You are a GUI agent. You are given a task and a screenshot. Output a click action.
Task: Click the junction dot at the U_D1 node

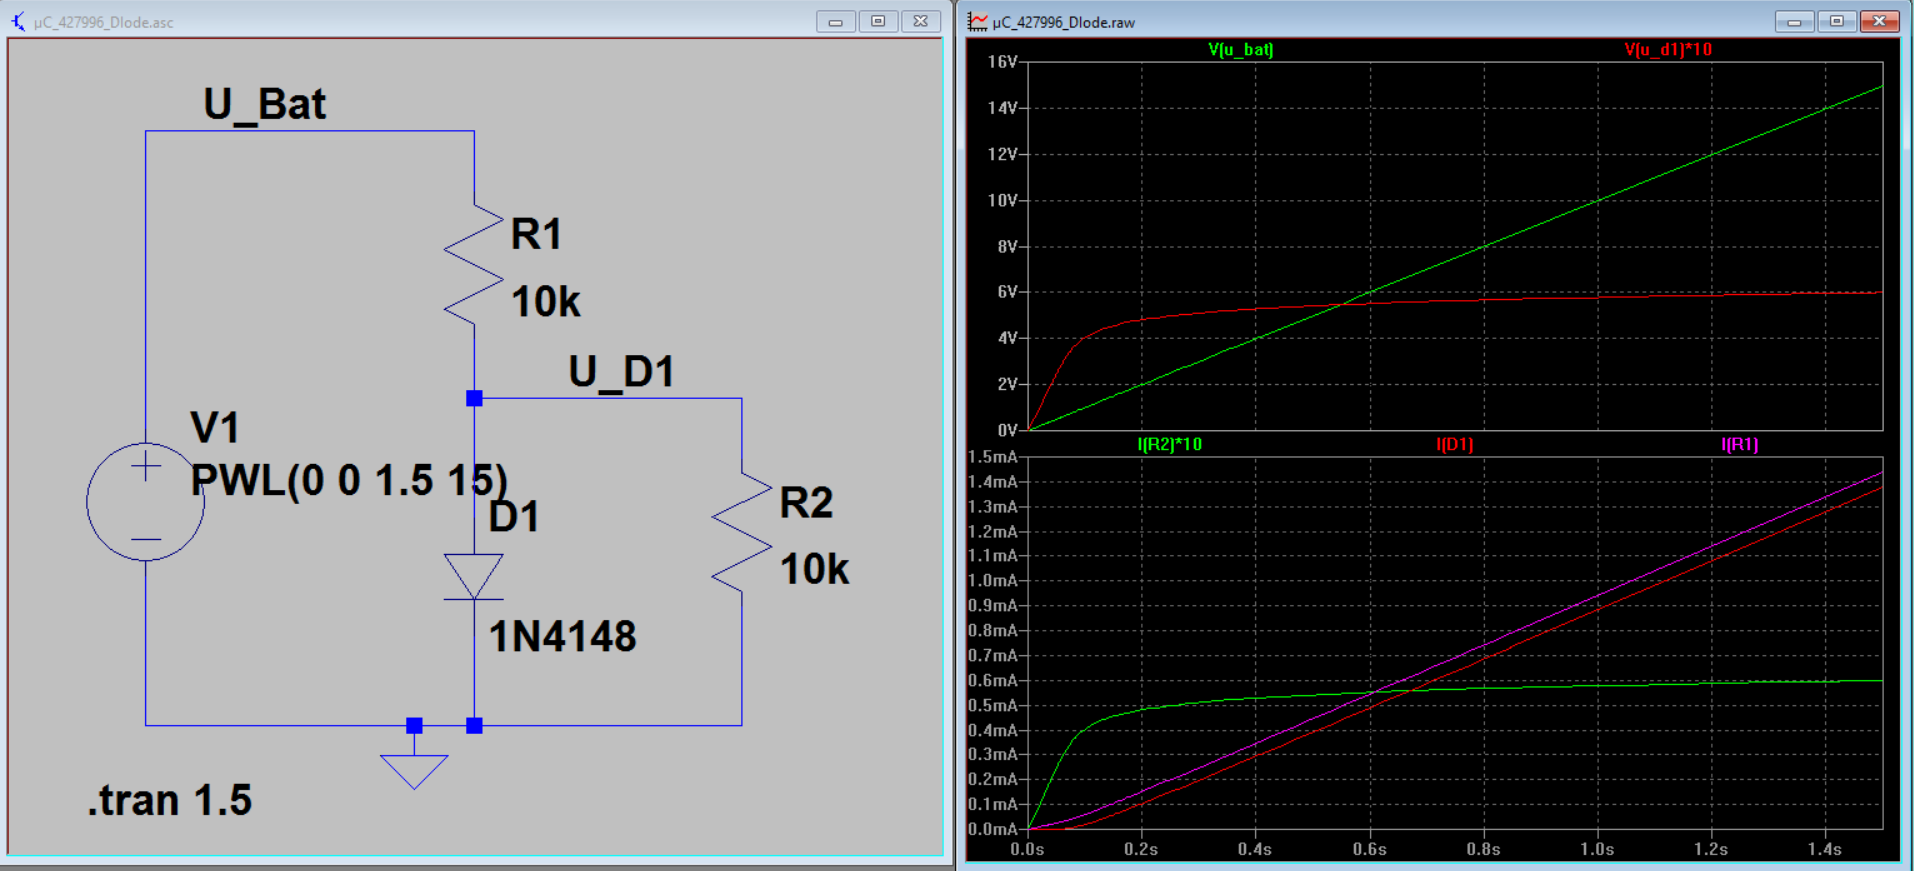474,398
